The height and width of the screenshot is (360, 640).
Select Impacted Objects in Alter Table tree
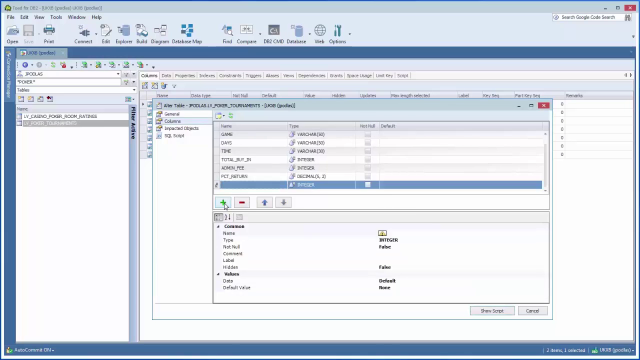pos(181,128)
